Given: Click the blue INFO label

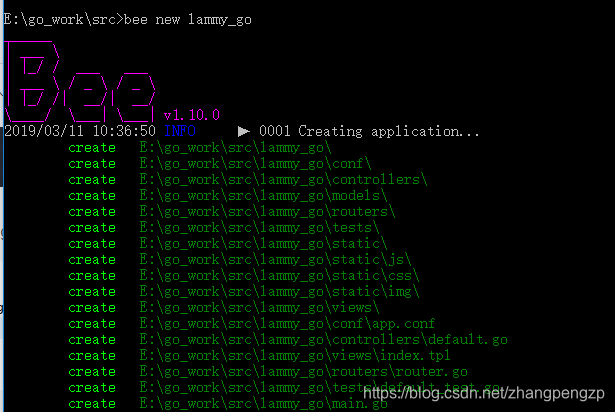Looking at the screenshot, I should tap(180, 131).
